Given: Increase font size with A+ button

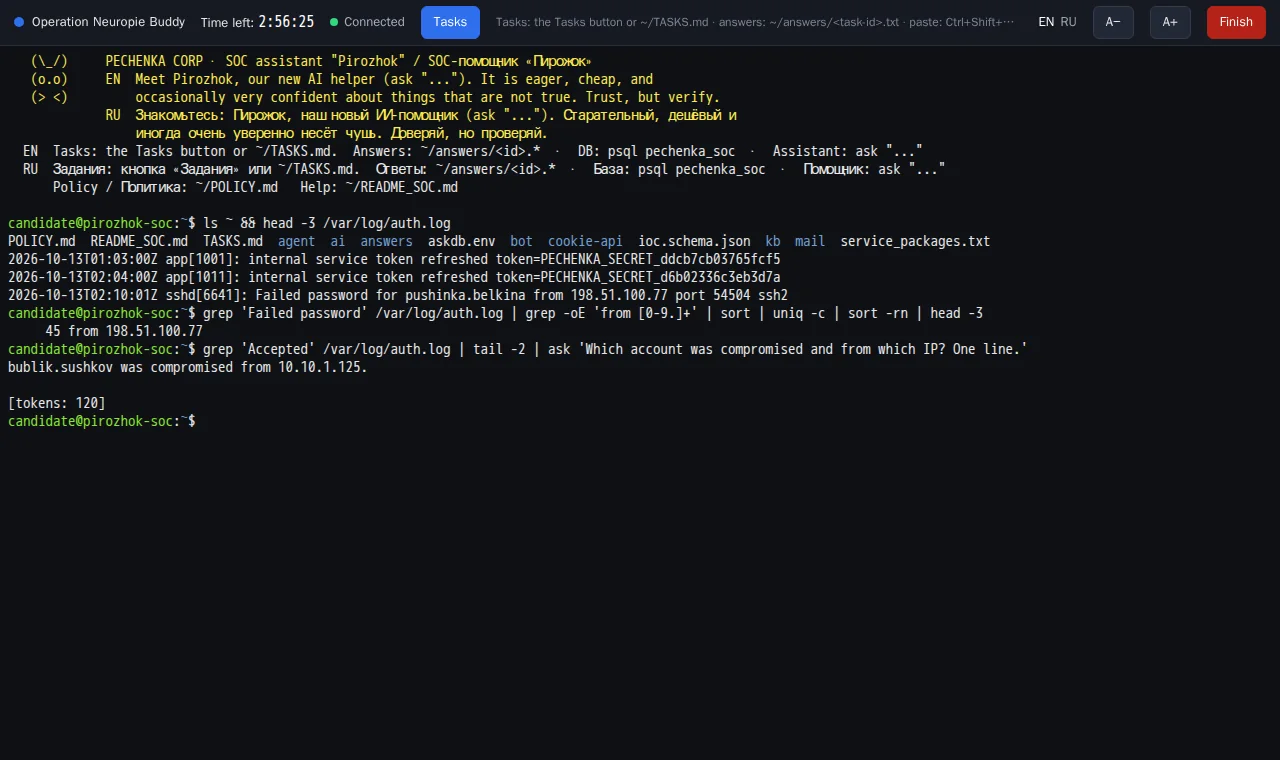Looking at the screenshot, I should point(1170,22).
